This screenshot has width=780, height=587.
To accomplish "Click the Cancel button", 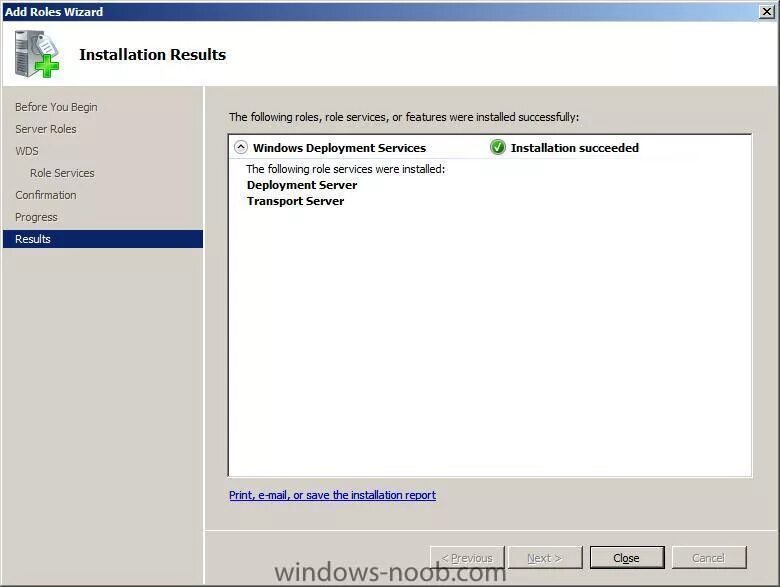I will coord(709,558).
